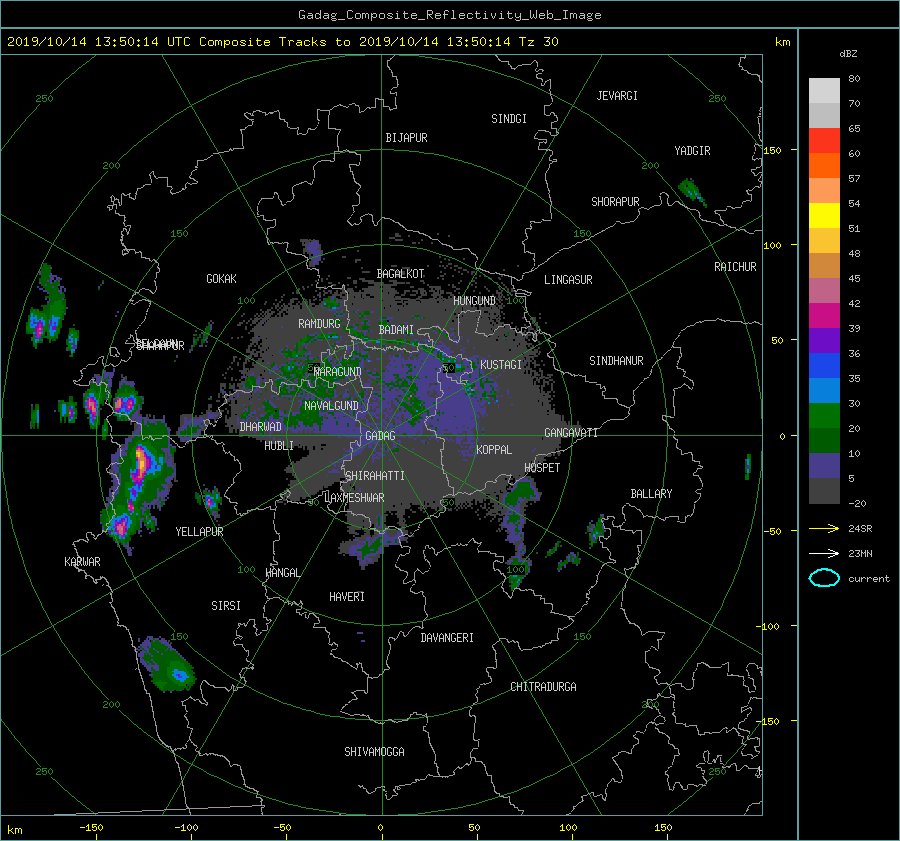The width and height of the screenshot is (900, 841).
Task: Click the SIRSI city label
Action: tap(226, 606)
